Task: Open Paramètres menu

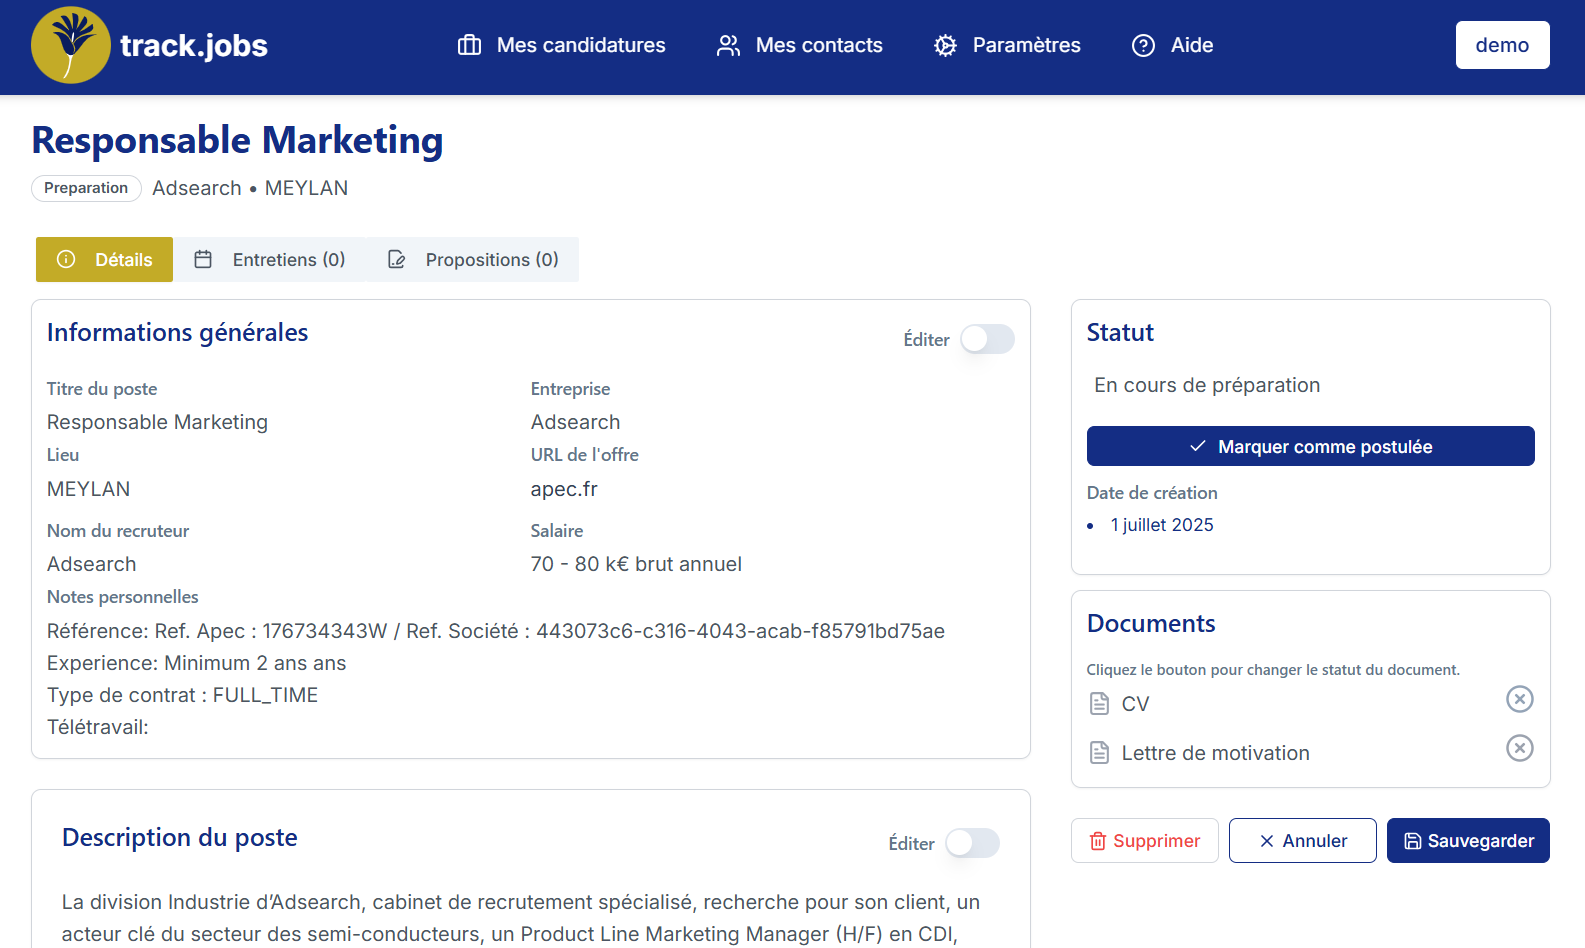Action: pos(1007,45)
